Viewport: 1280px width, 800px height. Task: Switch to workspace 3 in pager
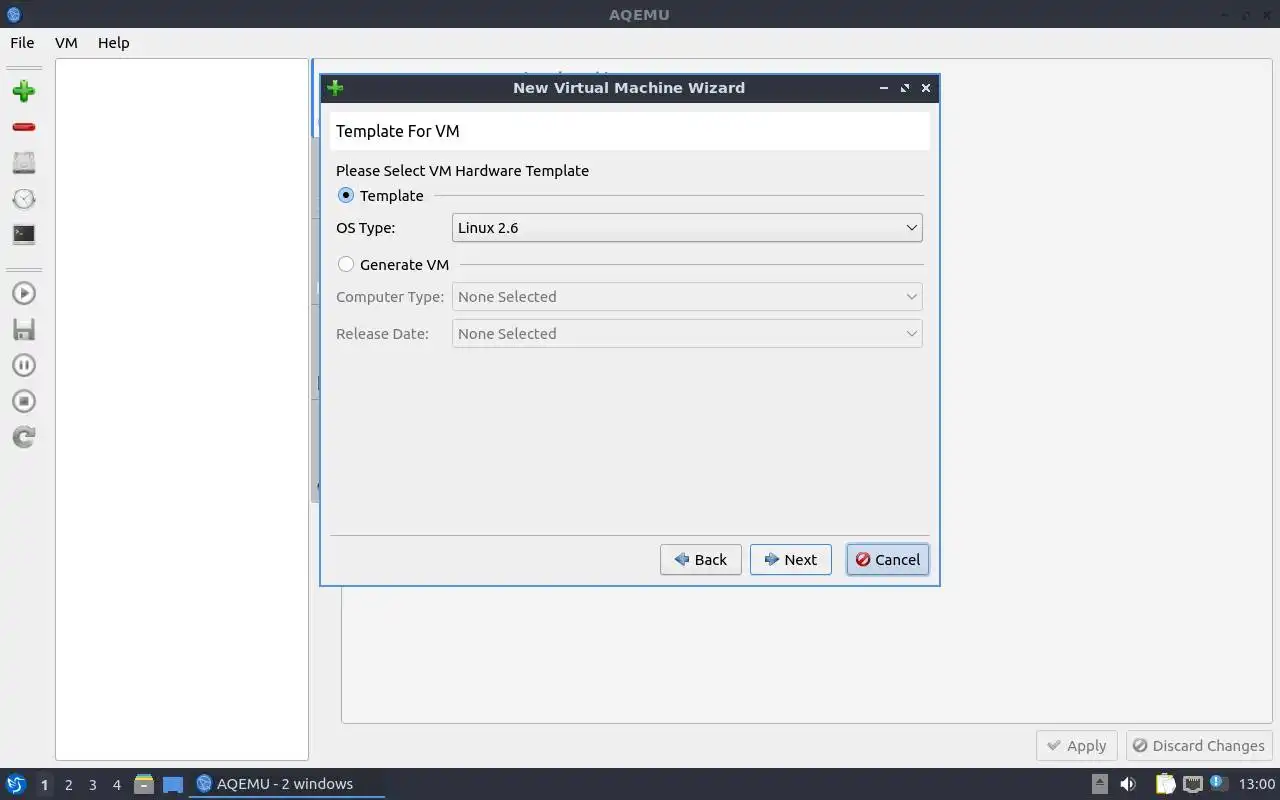pyautogui.click(x=92, y=785)
